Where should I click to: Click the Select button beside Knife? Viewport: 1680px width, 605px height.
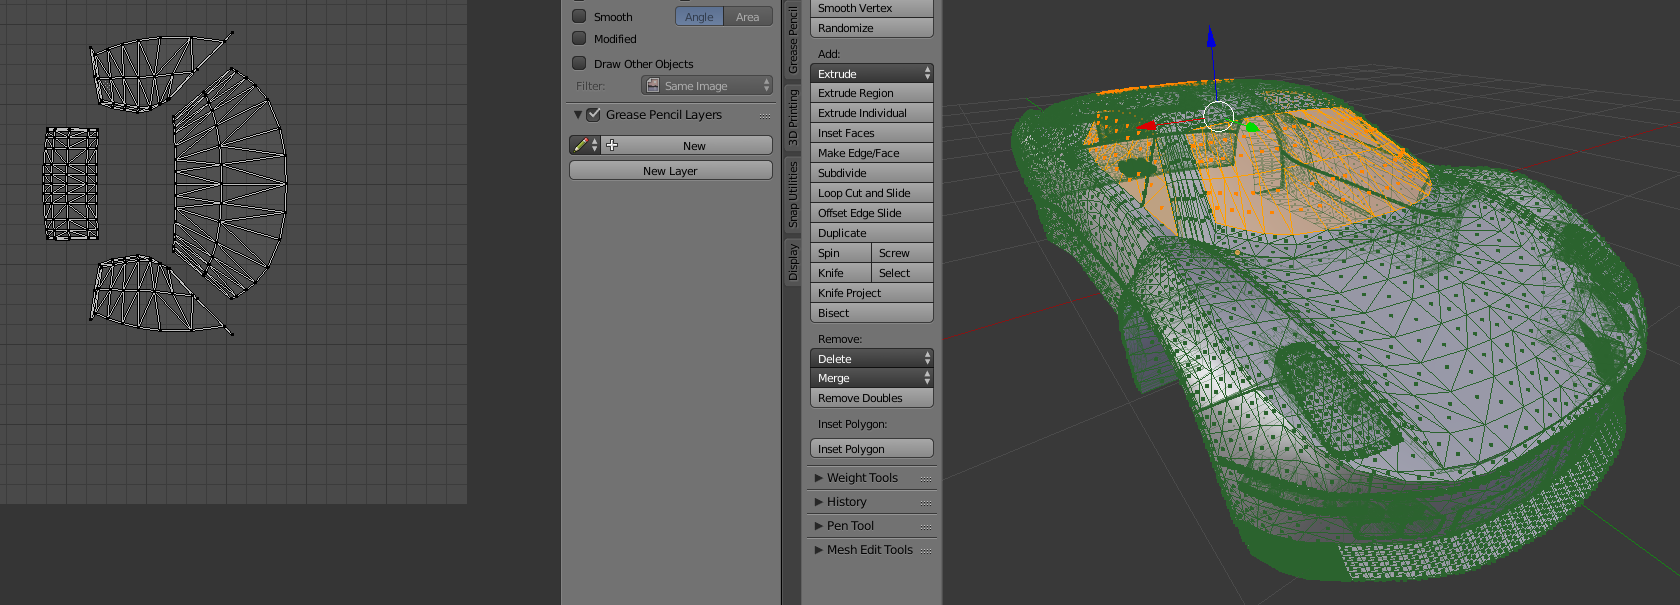click(902, 273)
